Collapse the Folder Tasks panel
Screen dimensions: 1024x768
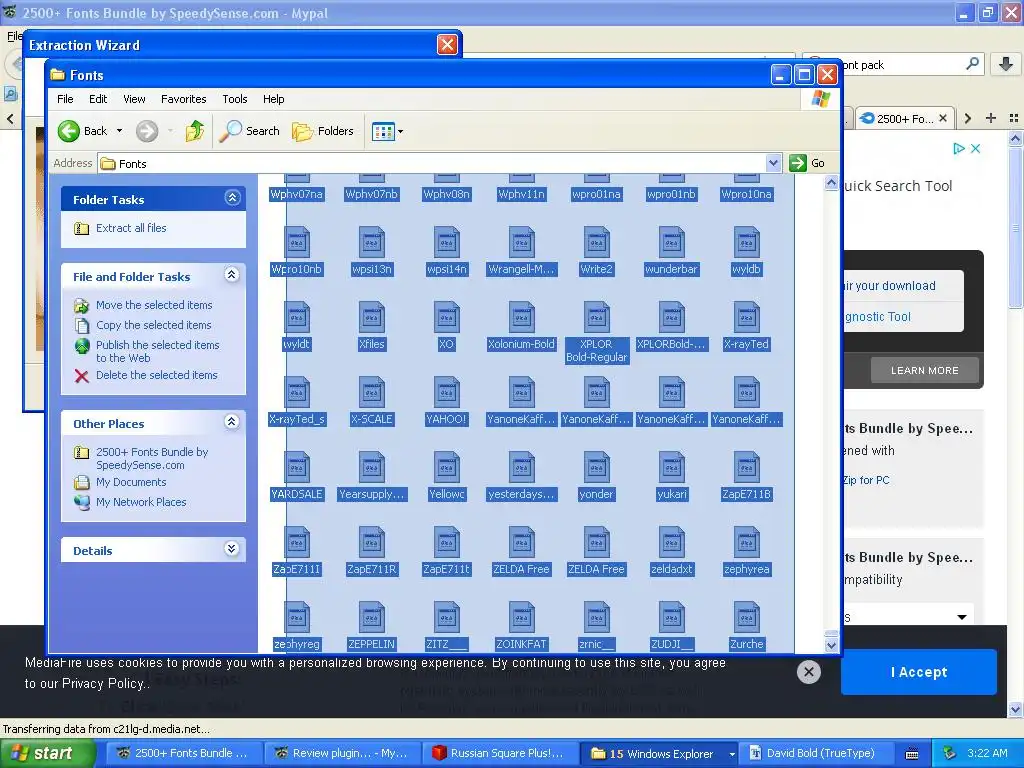pyautogui.click(x=232, y=198)
